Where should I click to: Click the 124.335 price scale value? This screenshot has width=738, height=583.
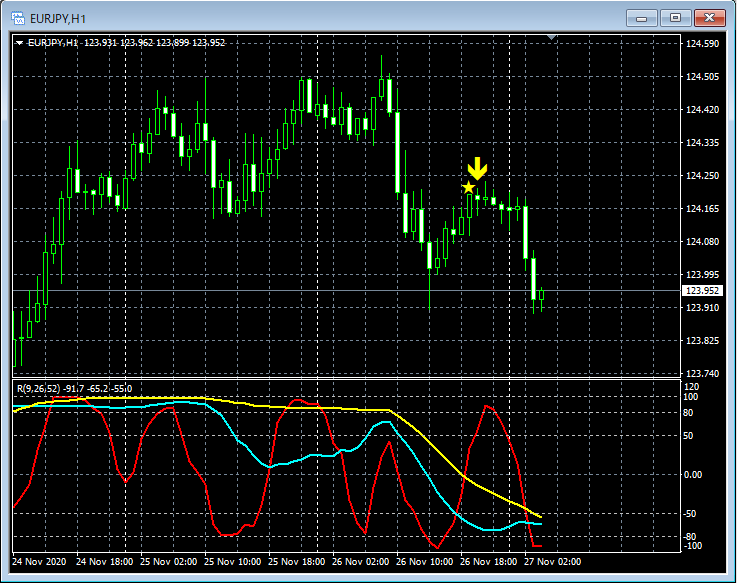pos(702,143)
